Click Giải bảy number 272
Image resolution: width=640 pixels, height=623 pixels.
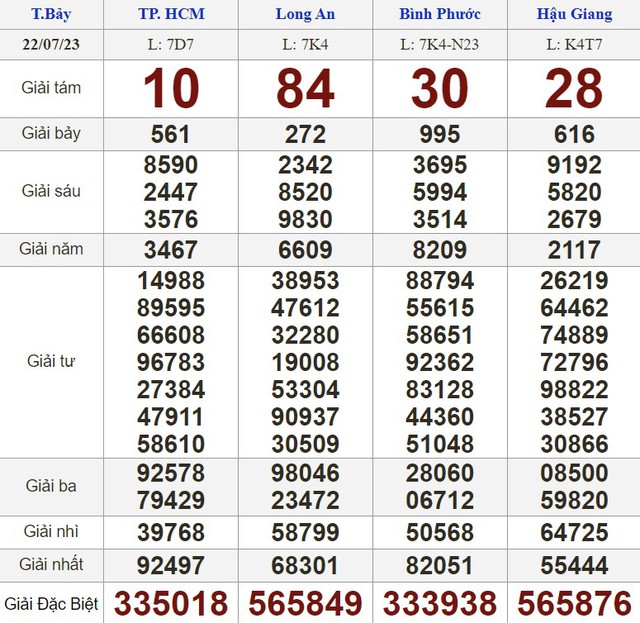tap(305, 134)
